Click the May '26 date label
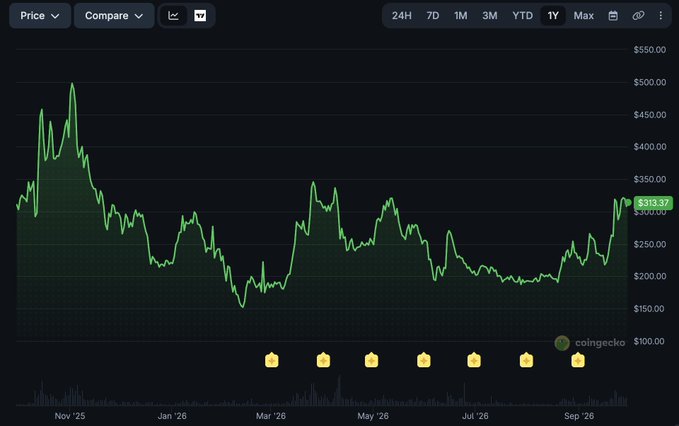 (373, 416)
